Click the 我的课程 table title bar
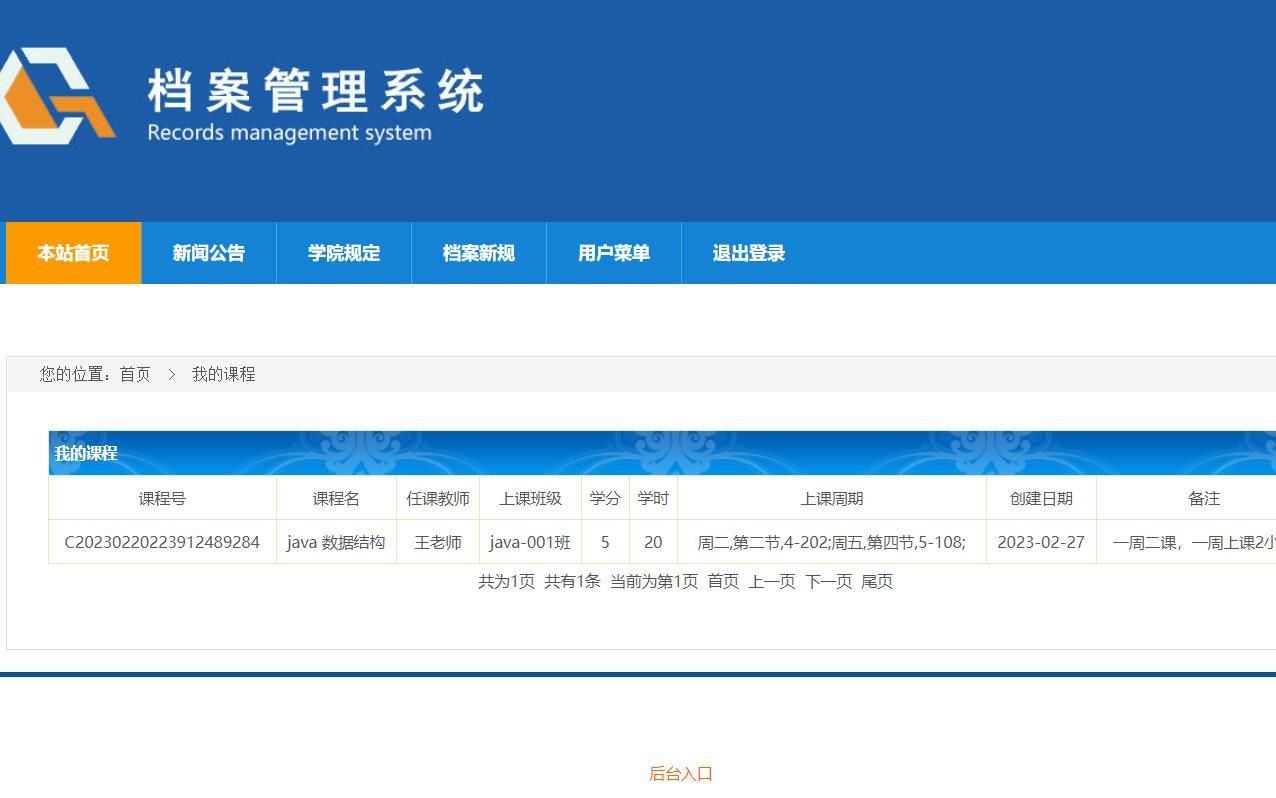This screenshot has width=1276, height=798. (x=86, y=452)
